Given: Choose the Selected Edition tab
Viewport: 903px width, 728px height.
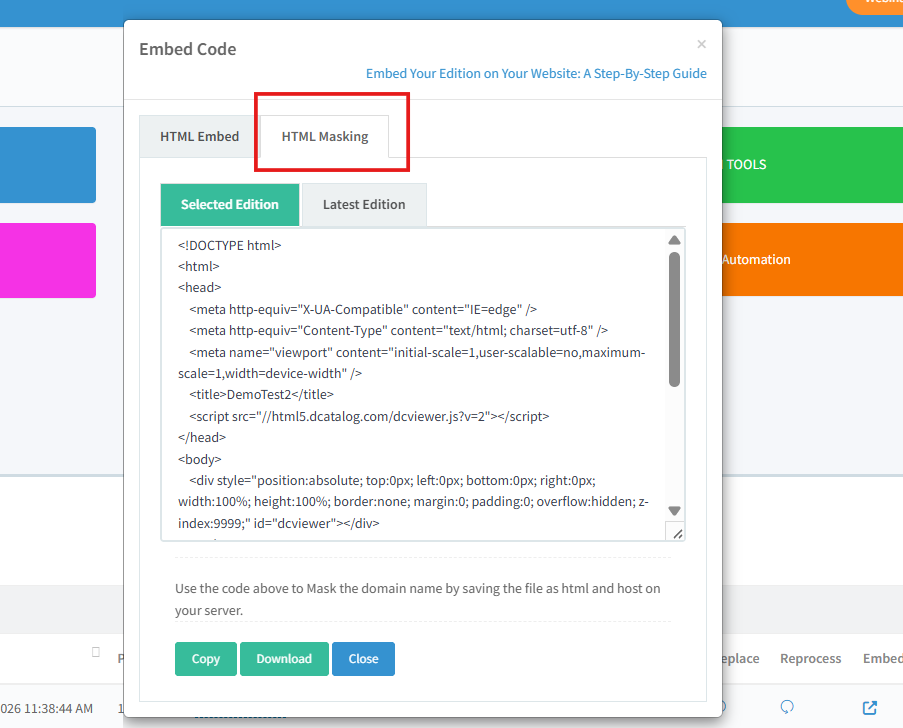Looking at the screenshot, I should 229,205.
